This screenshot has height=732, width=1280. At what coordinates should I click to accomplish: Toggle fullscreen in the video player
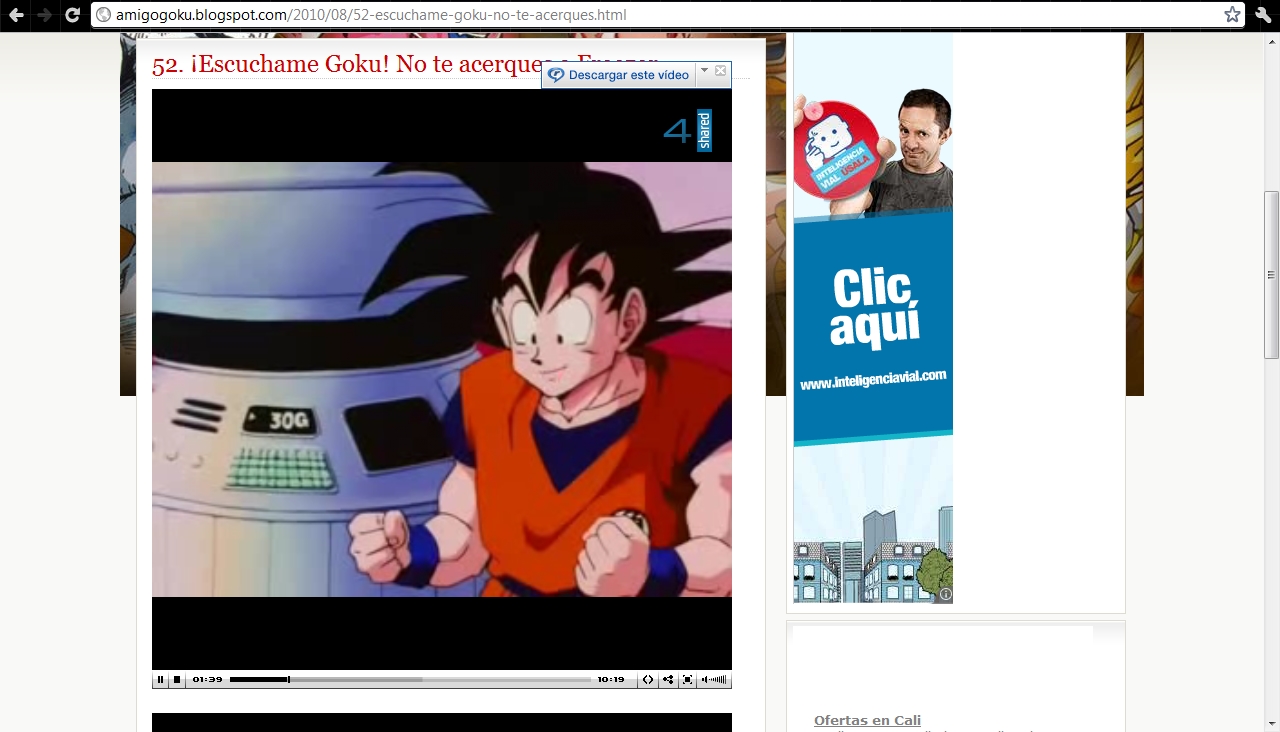pos(687,680)
